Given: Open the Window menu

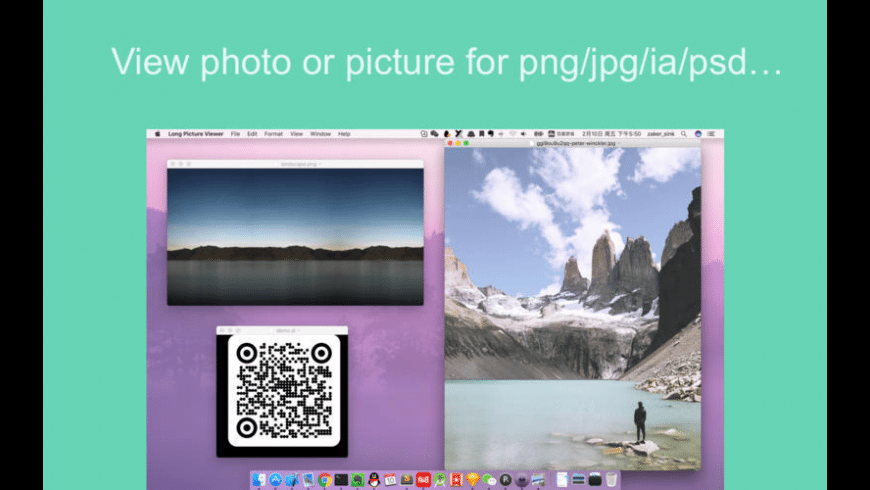Looking at the screenshot, I should click(x=320, y=134).
